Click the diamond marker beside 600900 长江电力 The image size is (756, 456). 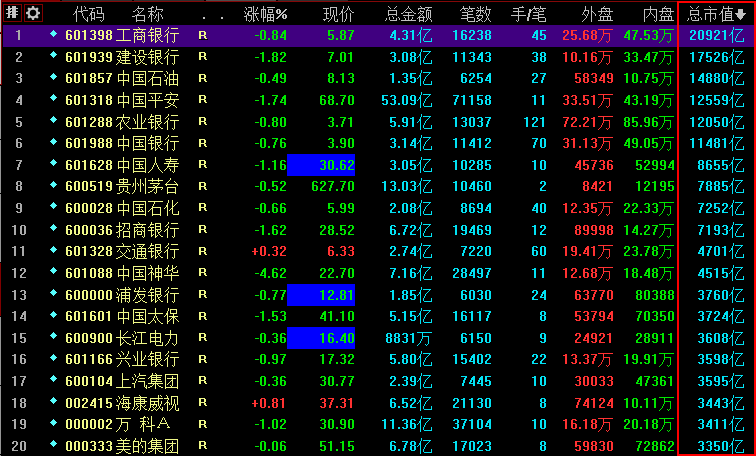(x=54, y=336)
